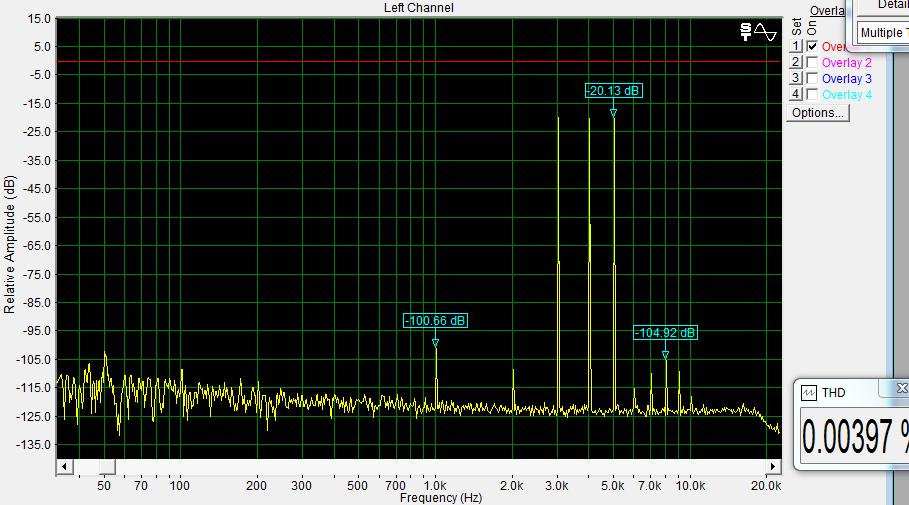Click the left arrow of the horizontal scrollbar
The image size is (909, 505).
click(64, 466)
